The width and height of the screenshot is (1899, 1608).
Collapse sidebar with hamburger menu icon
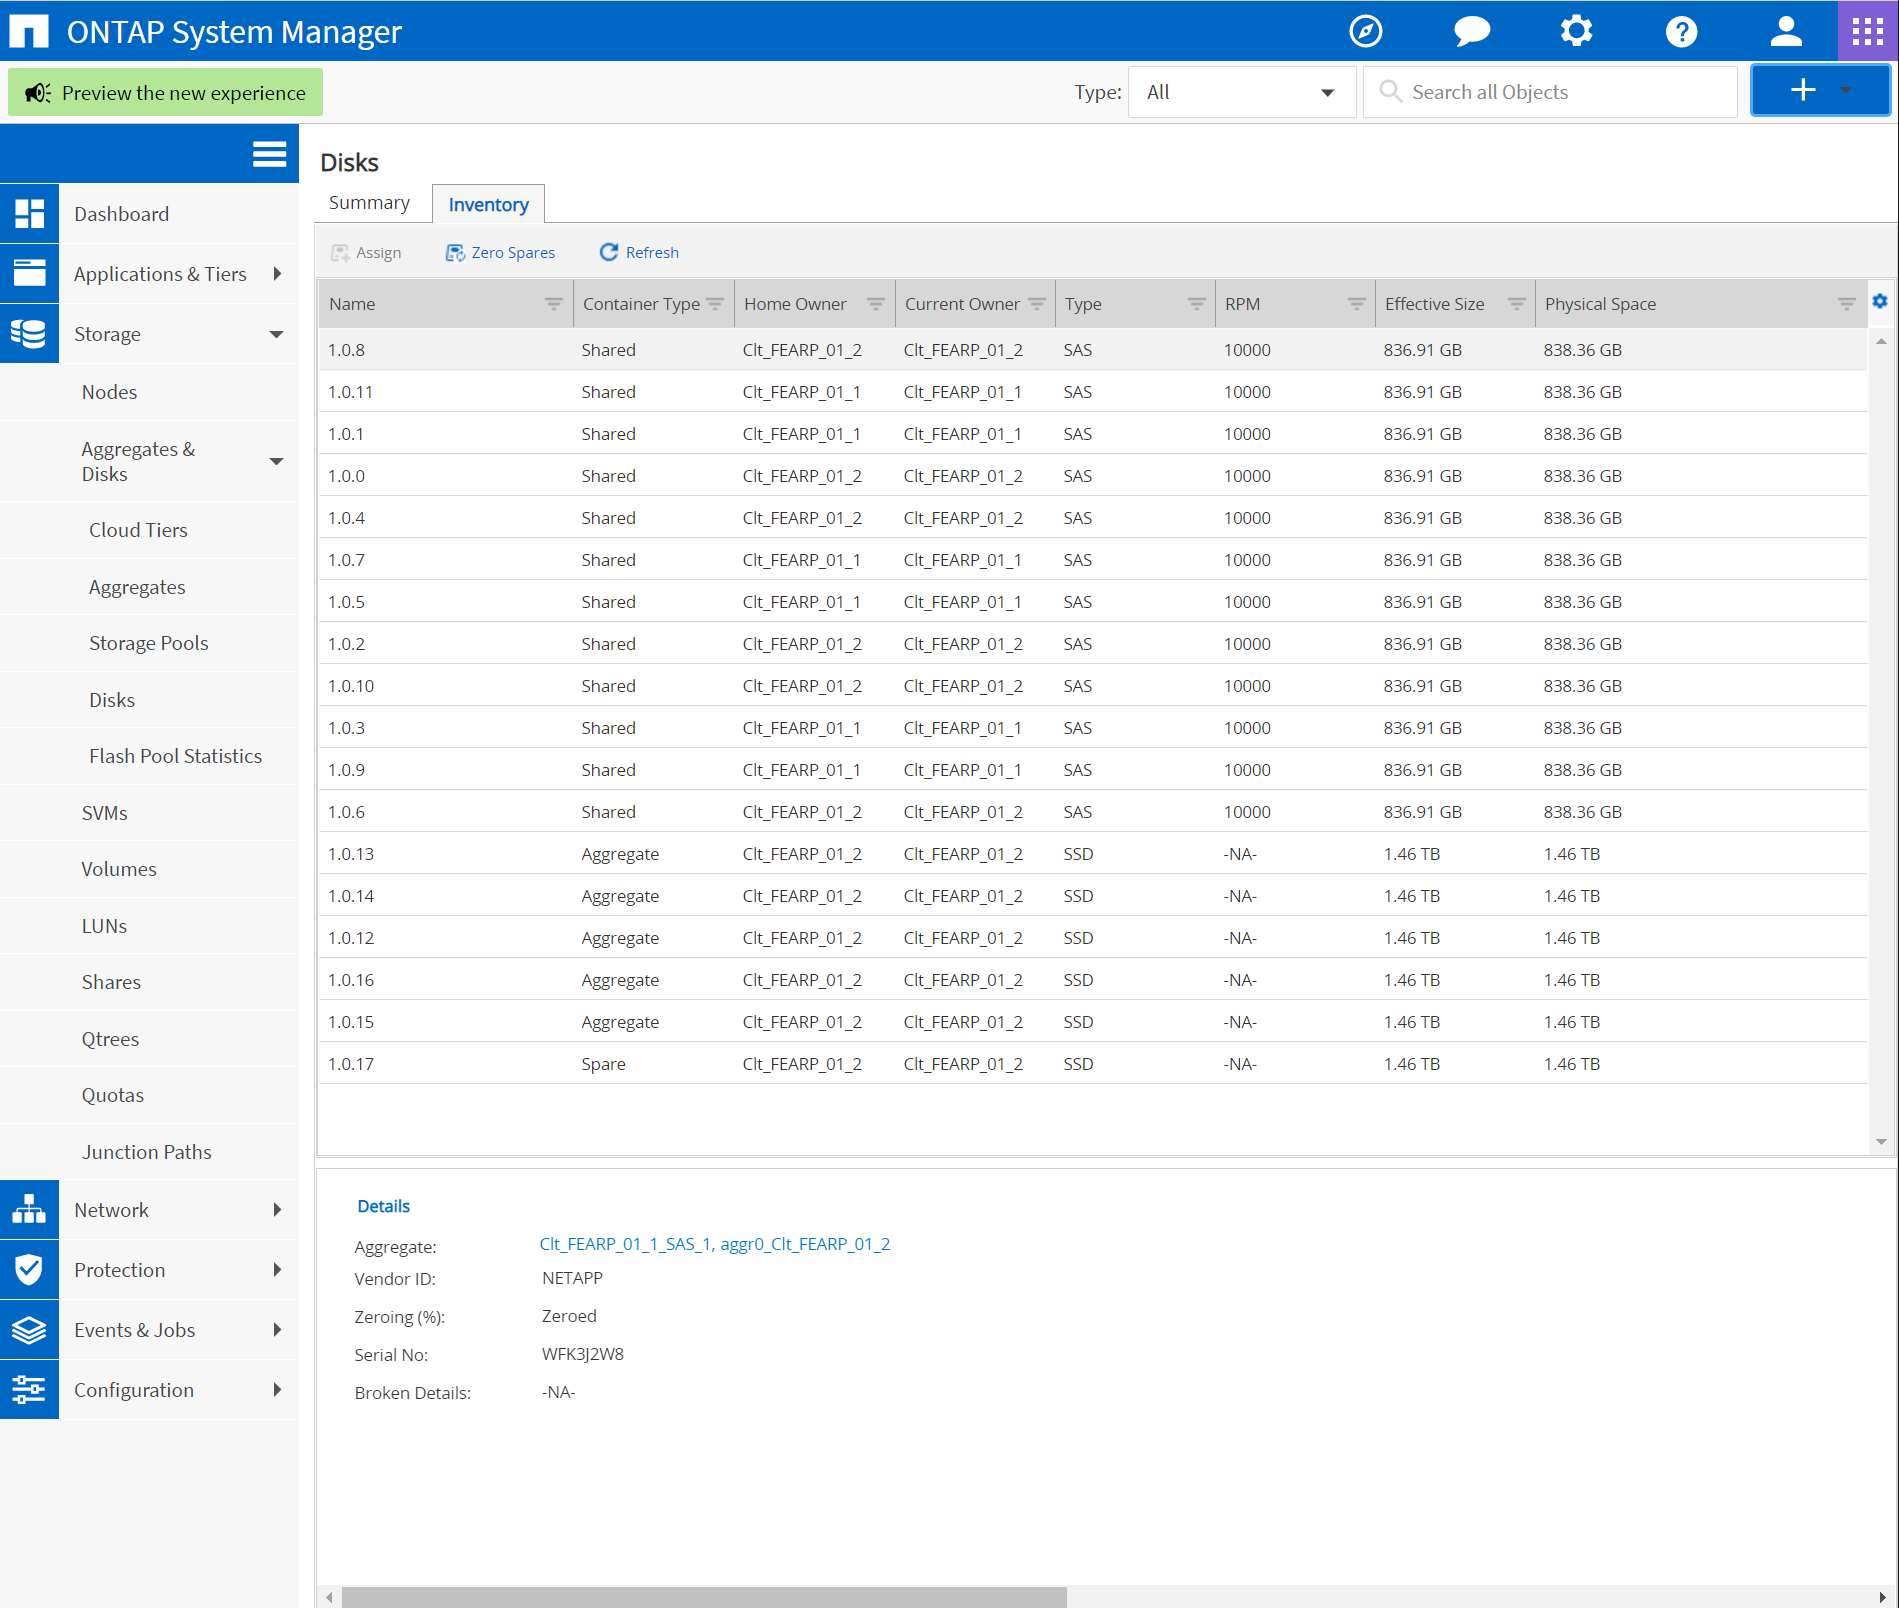click(269, 153)
